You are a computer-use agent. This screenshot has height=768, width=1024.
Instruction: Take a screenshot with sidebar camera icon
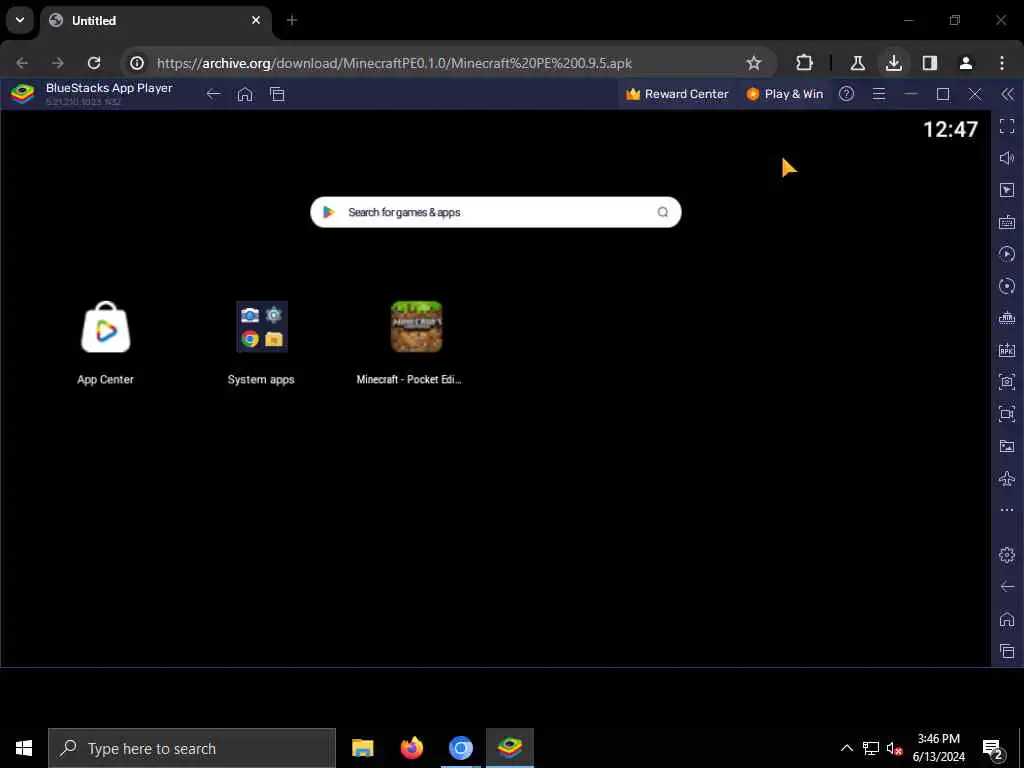click(x=1007, y=382)
